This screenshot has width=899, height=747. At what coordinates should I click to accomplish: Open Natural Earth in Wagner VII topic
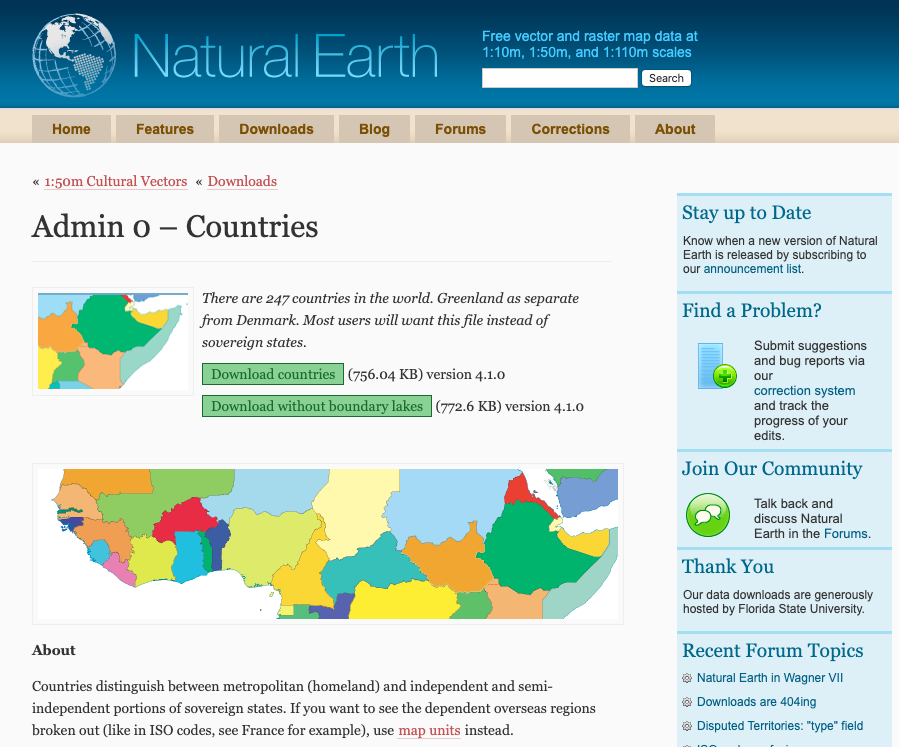click(x=770, y=678)
